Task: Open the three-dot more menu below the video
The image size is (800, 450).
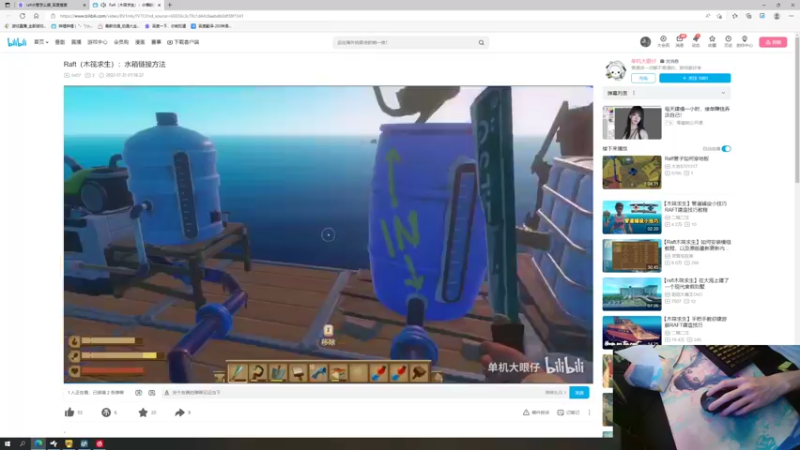Action: 589,412
